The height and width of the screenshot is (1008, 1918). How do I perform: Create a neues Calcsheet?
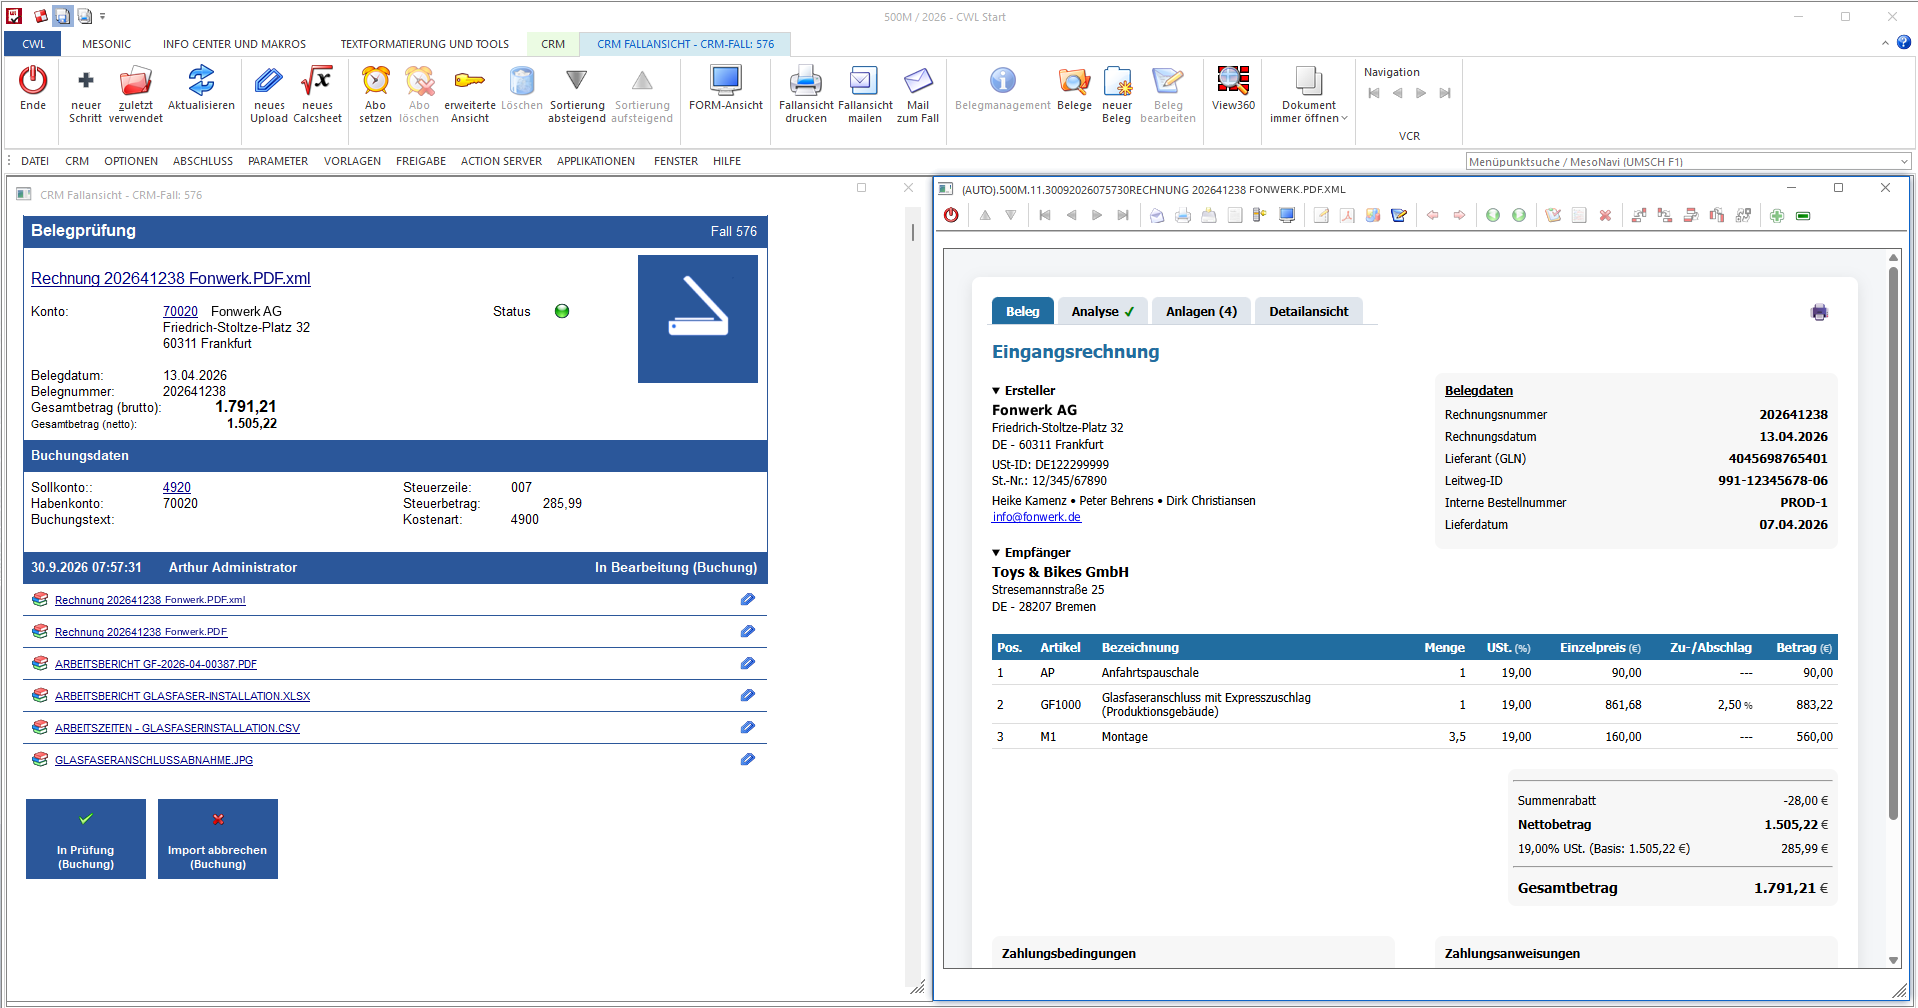pyautogui.click(x=317, y=80)
